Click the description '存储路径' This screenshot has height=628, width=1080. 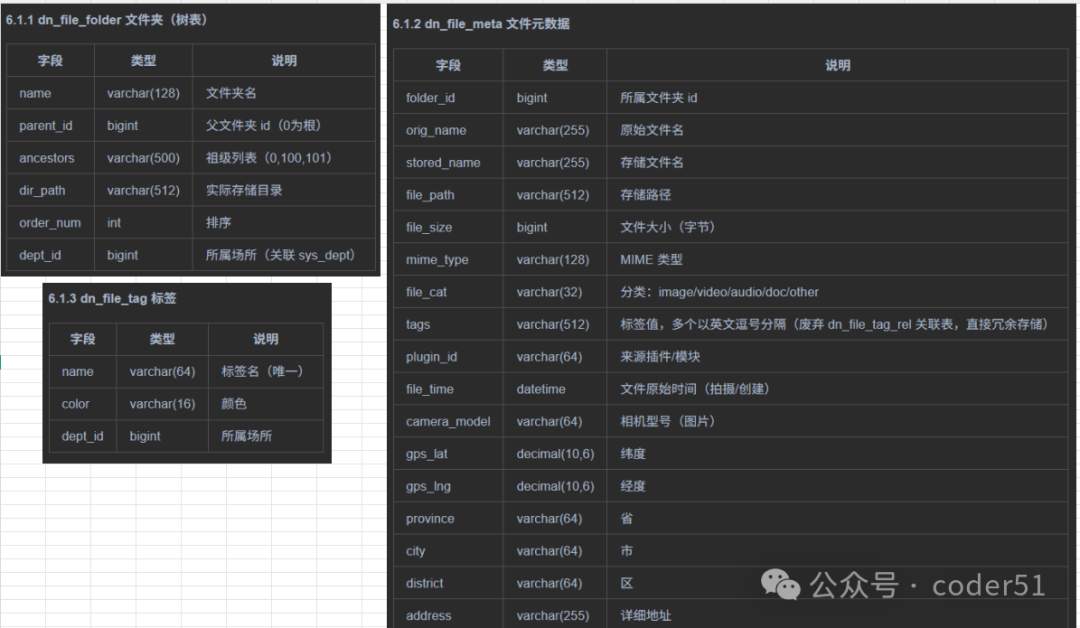point(645,195)
